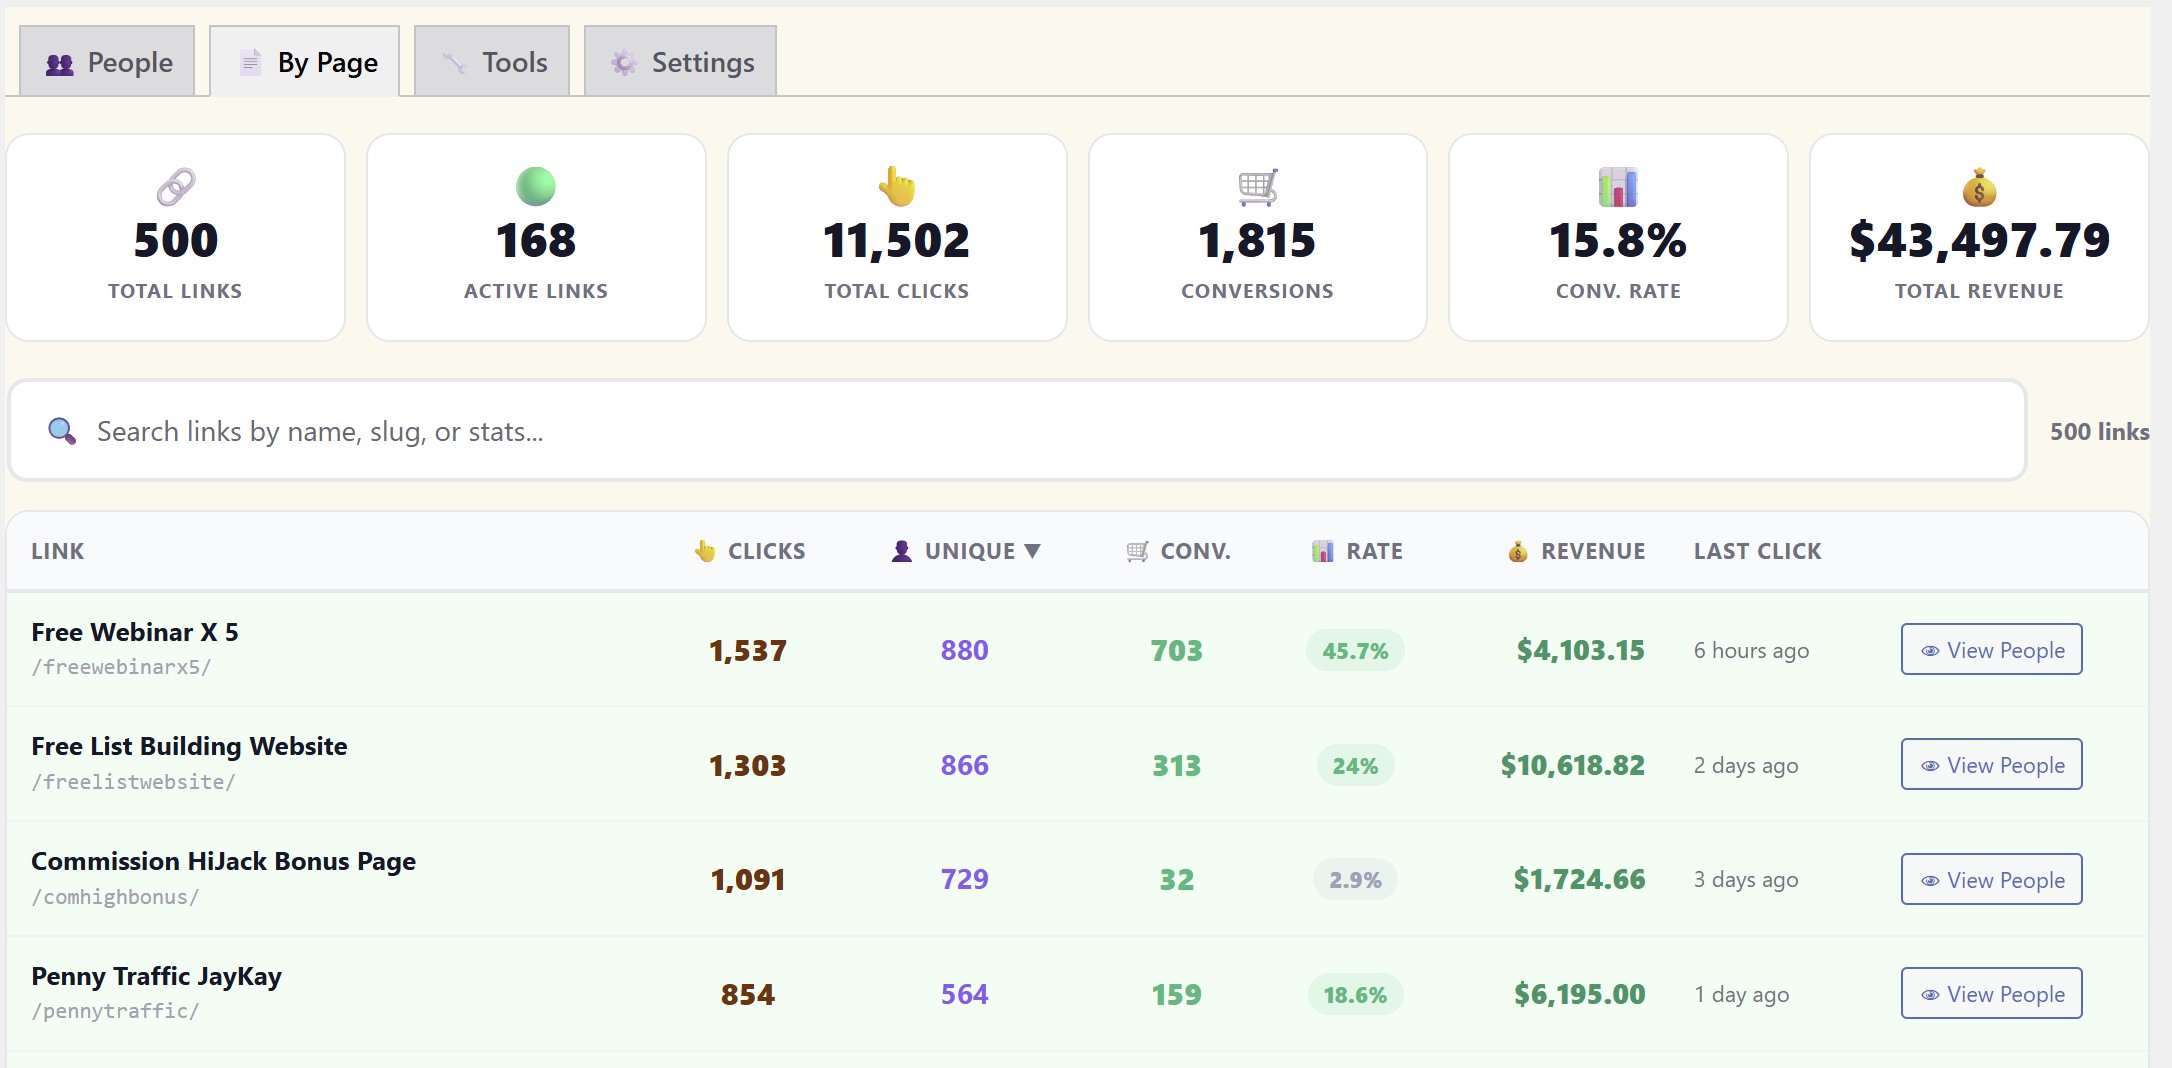The width and height of the screenshot is (2172, 1068).
Task: Select Commission HiJack Bonus Page name
Action: click(x=223, y=862)
